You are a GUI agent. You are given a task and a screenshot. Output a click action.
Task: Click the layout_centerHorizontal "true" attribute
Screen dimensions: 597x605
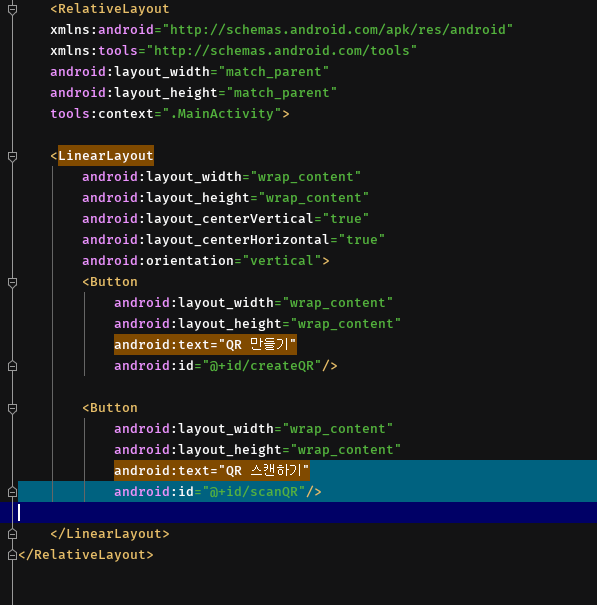233,240
